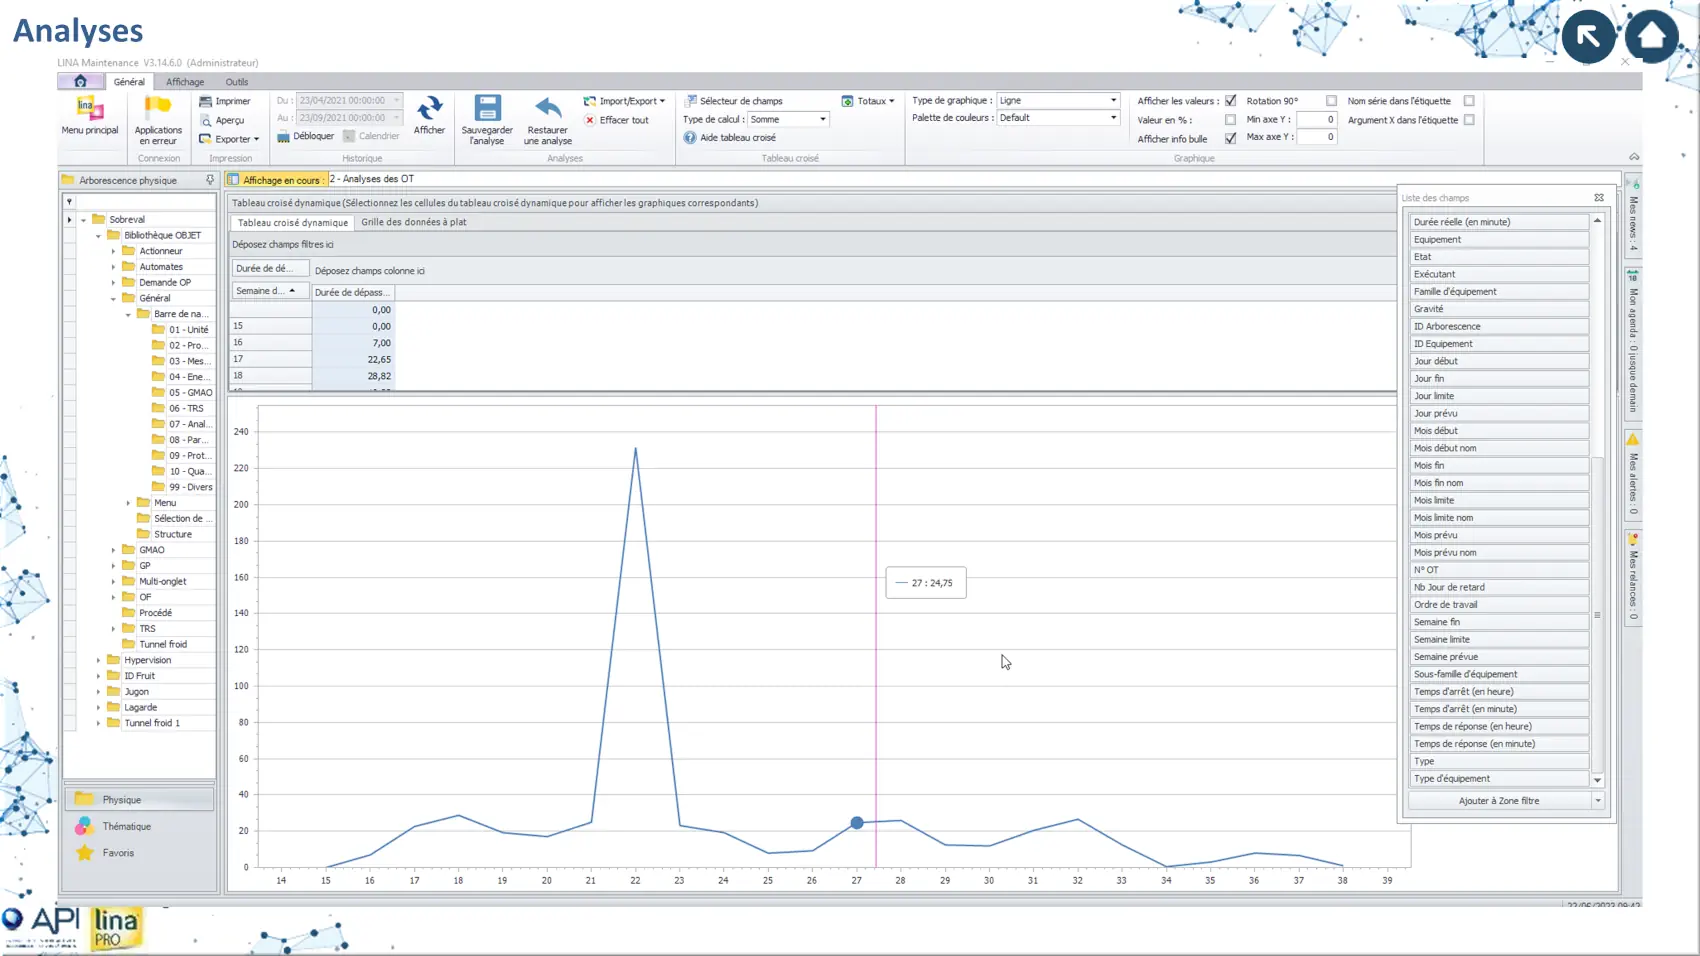The height and width of the screenshot is (956, 1700).
Task: Open Grille des données à plat tab
Action: tap(413, 222)
